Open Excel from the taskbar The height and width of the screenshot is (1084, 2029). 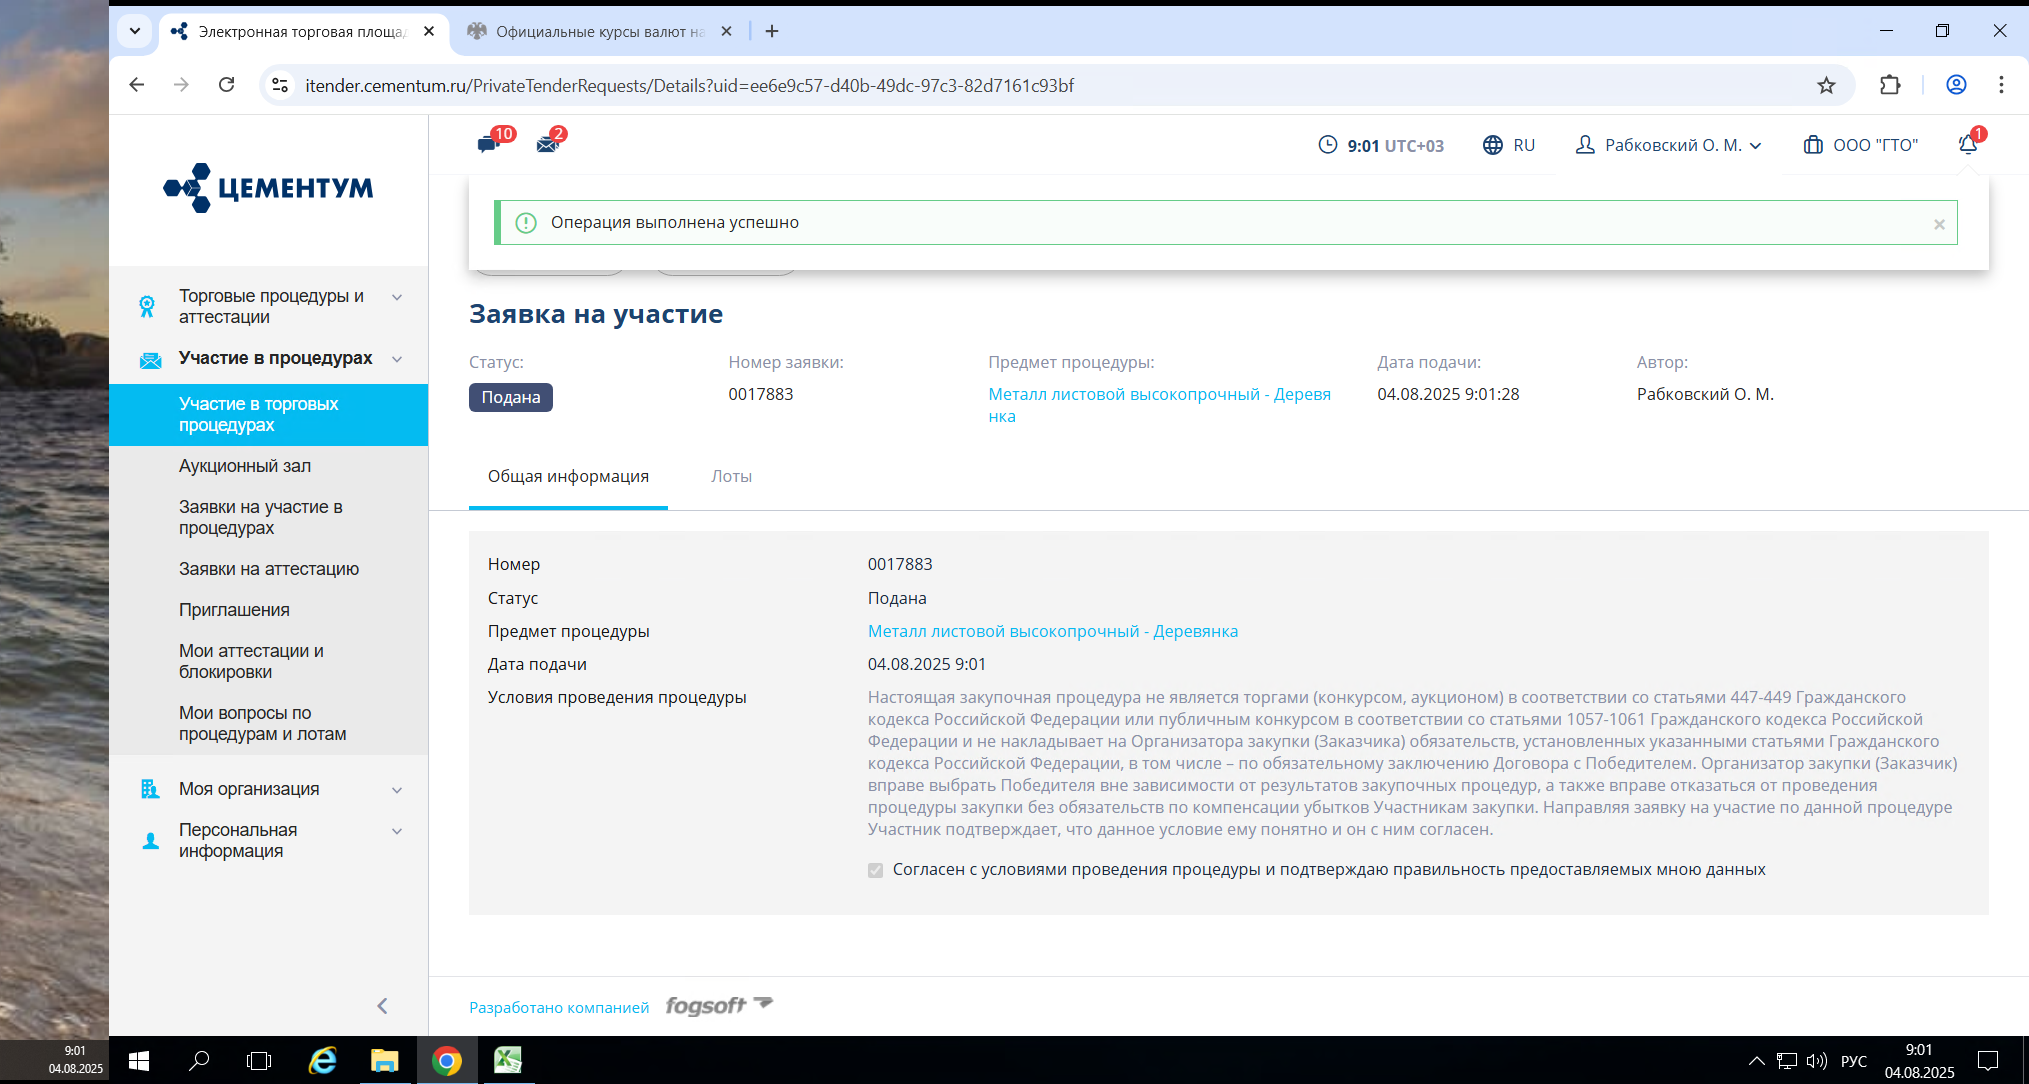pos(508,1060)
